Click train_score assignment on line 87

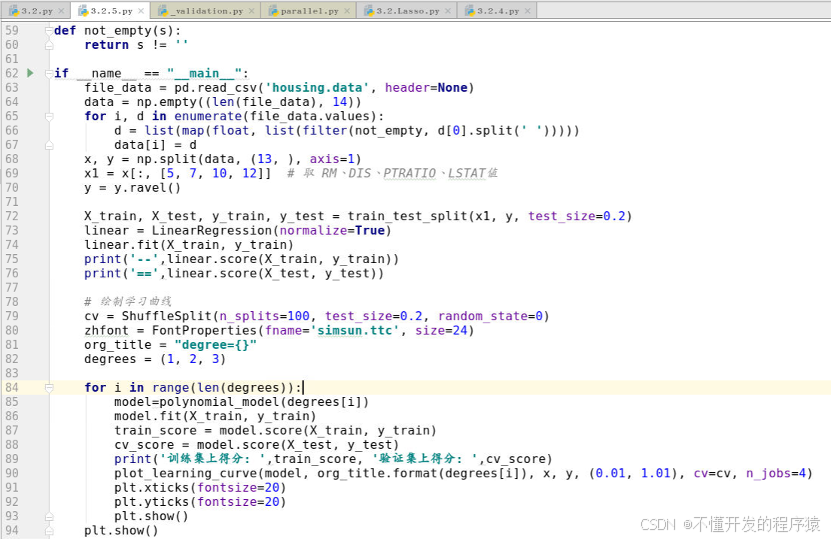[x=275, y=431]
